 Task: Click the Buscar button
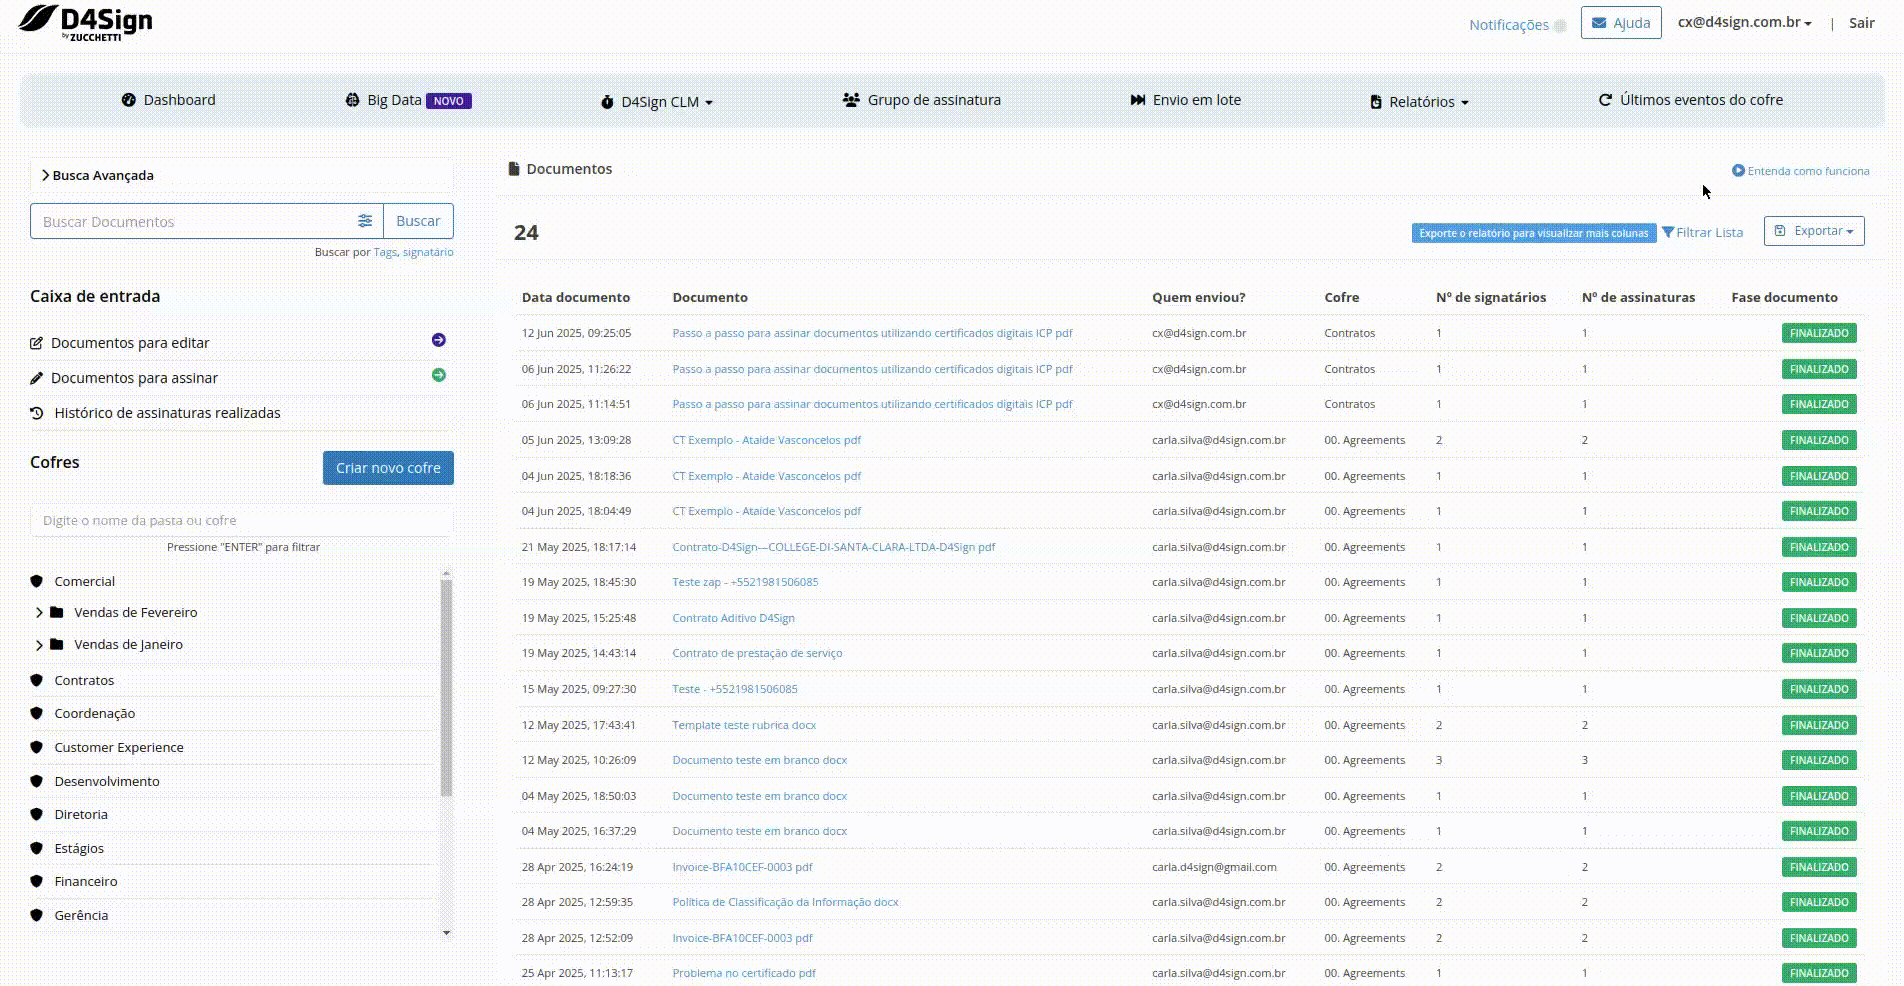[418, 221]
